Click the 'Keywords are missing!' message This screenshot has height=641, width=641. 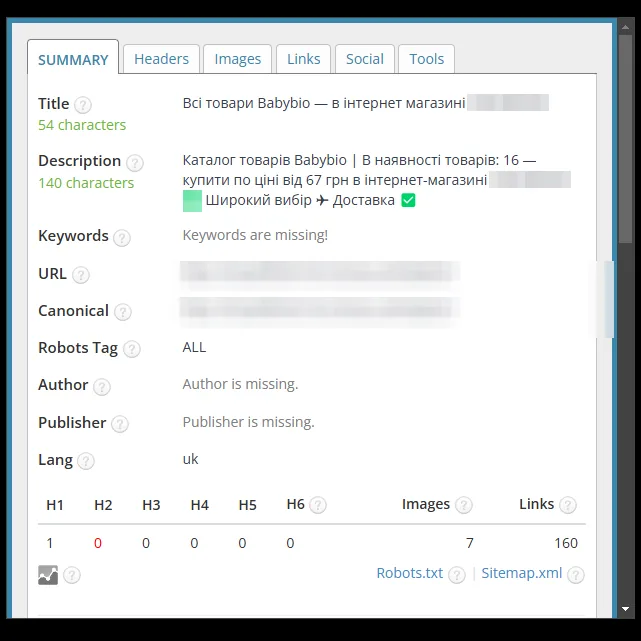pos(255,235)
